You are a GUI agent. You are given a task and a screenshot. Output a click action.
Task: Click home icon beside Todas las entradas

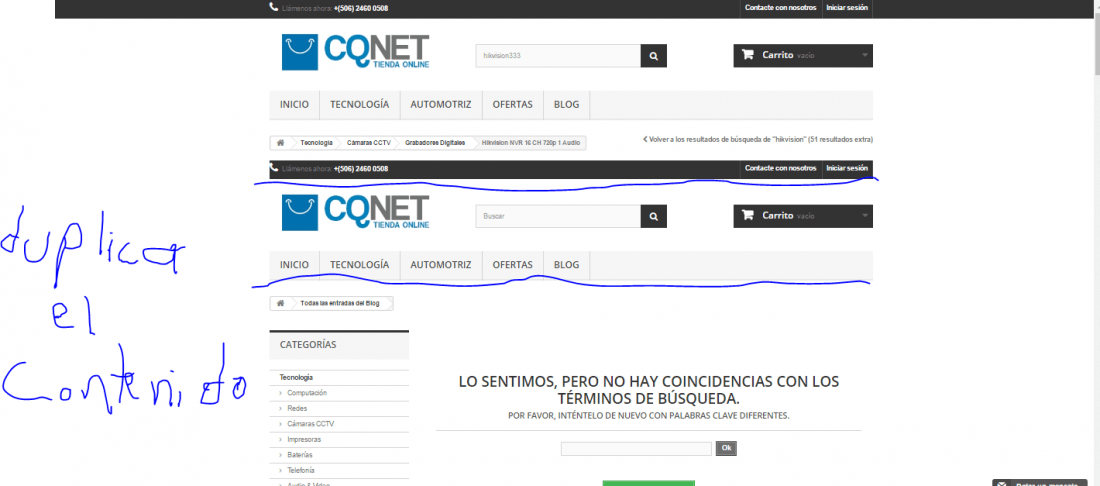281,303
